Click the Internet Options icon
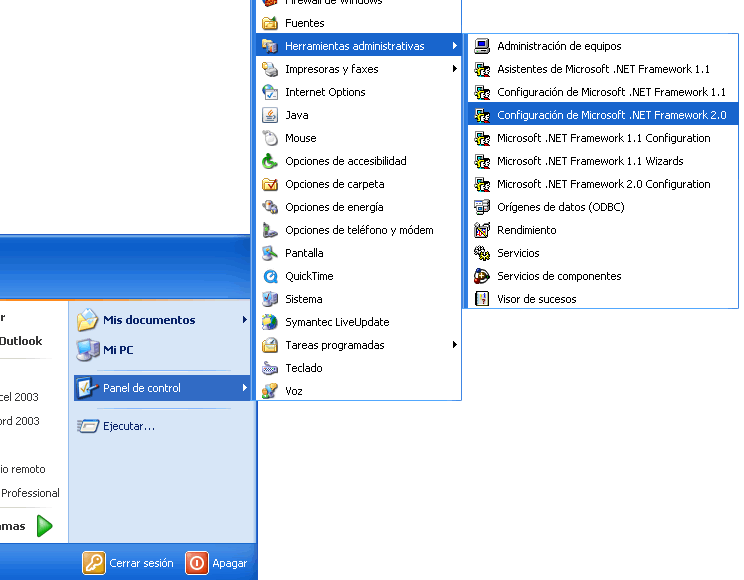 click(x=270, y=92)
